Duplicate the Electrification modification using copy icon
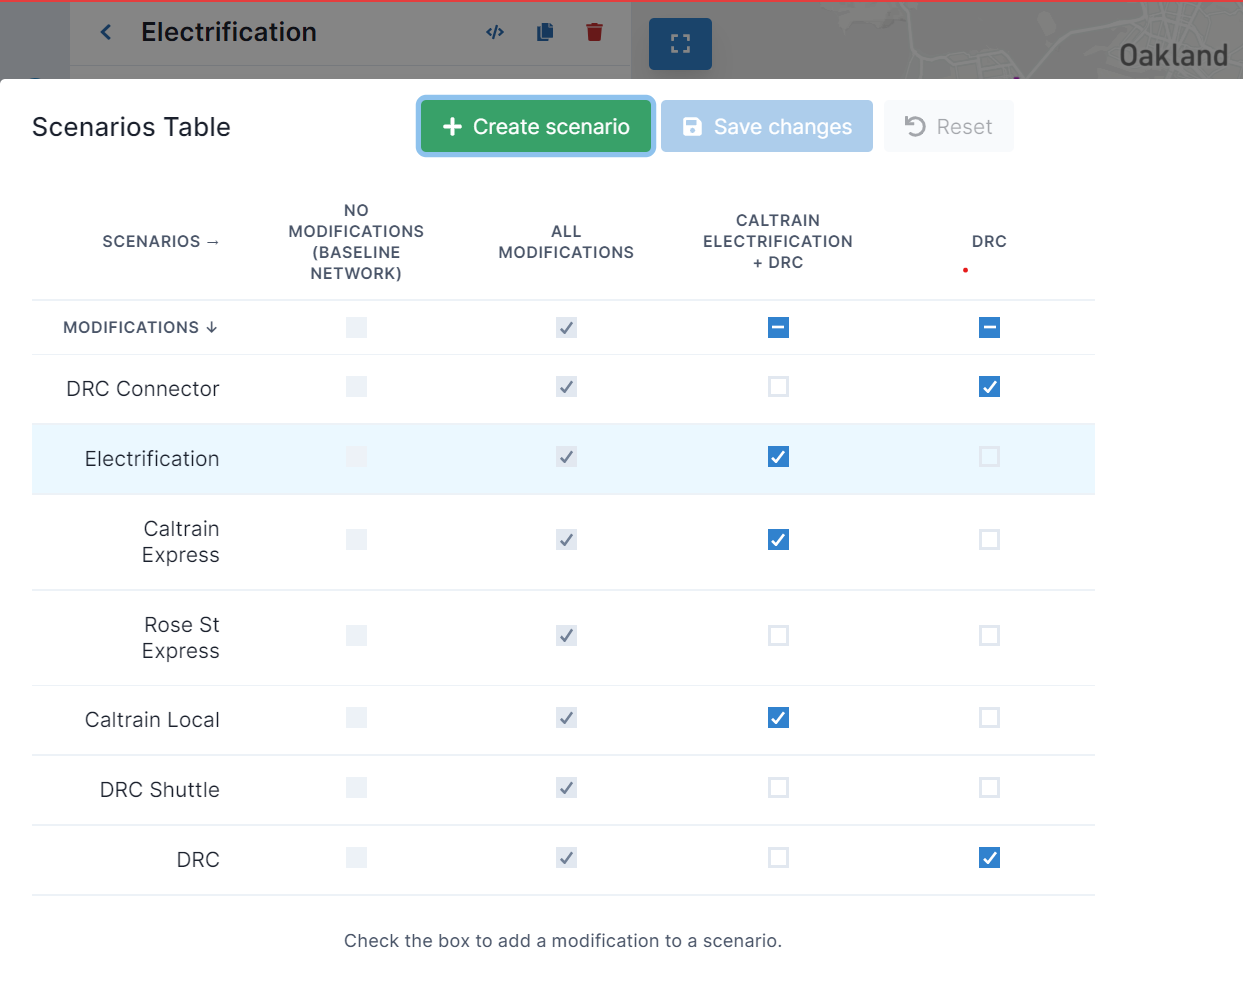This screenshot has width=1243, height=983. click(x=544, y=31)
